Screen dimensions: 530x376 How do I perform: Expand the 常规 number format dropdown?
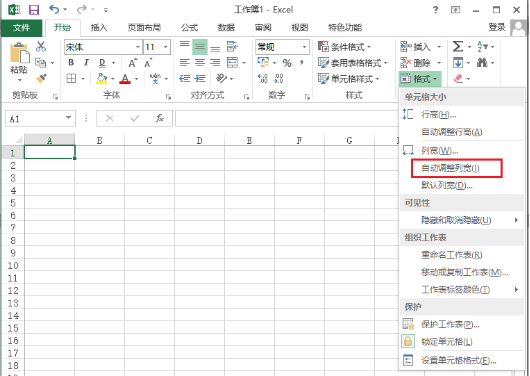(x=304, y=47)
